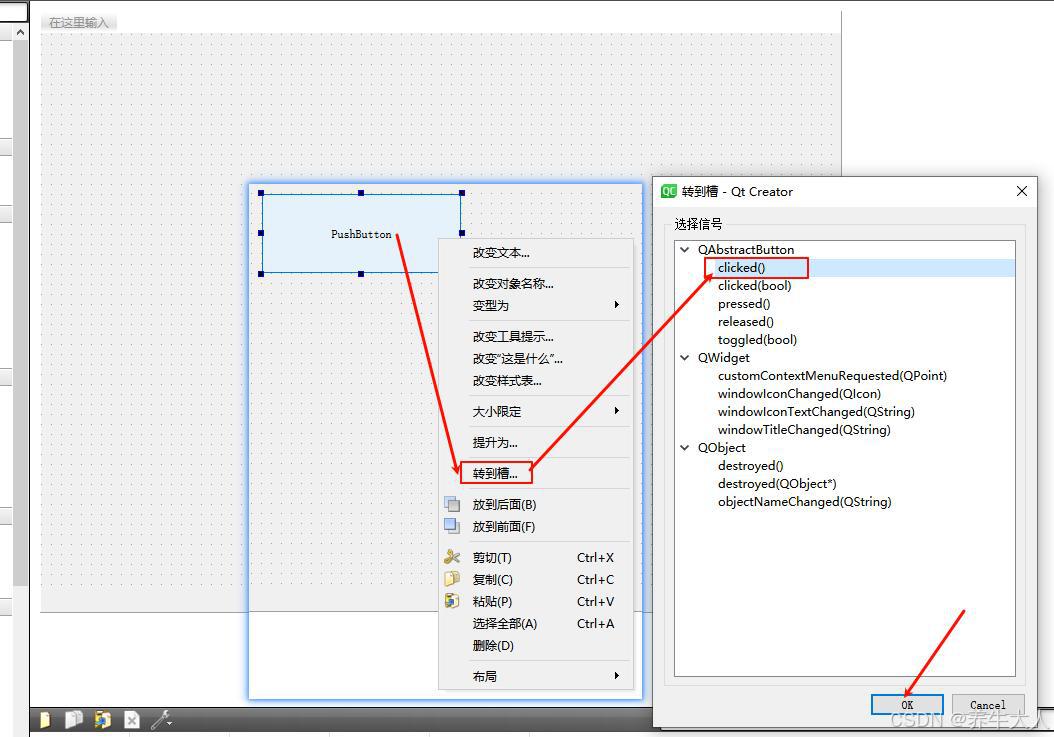Click the Copy action icon in bottom toolbar

tap(73, 720)
